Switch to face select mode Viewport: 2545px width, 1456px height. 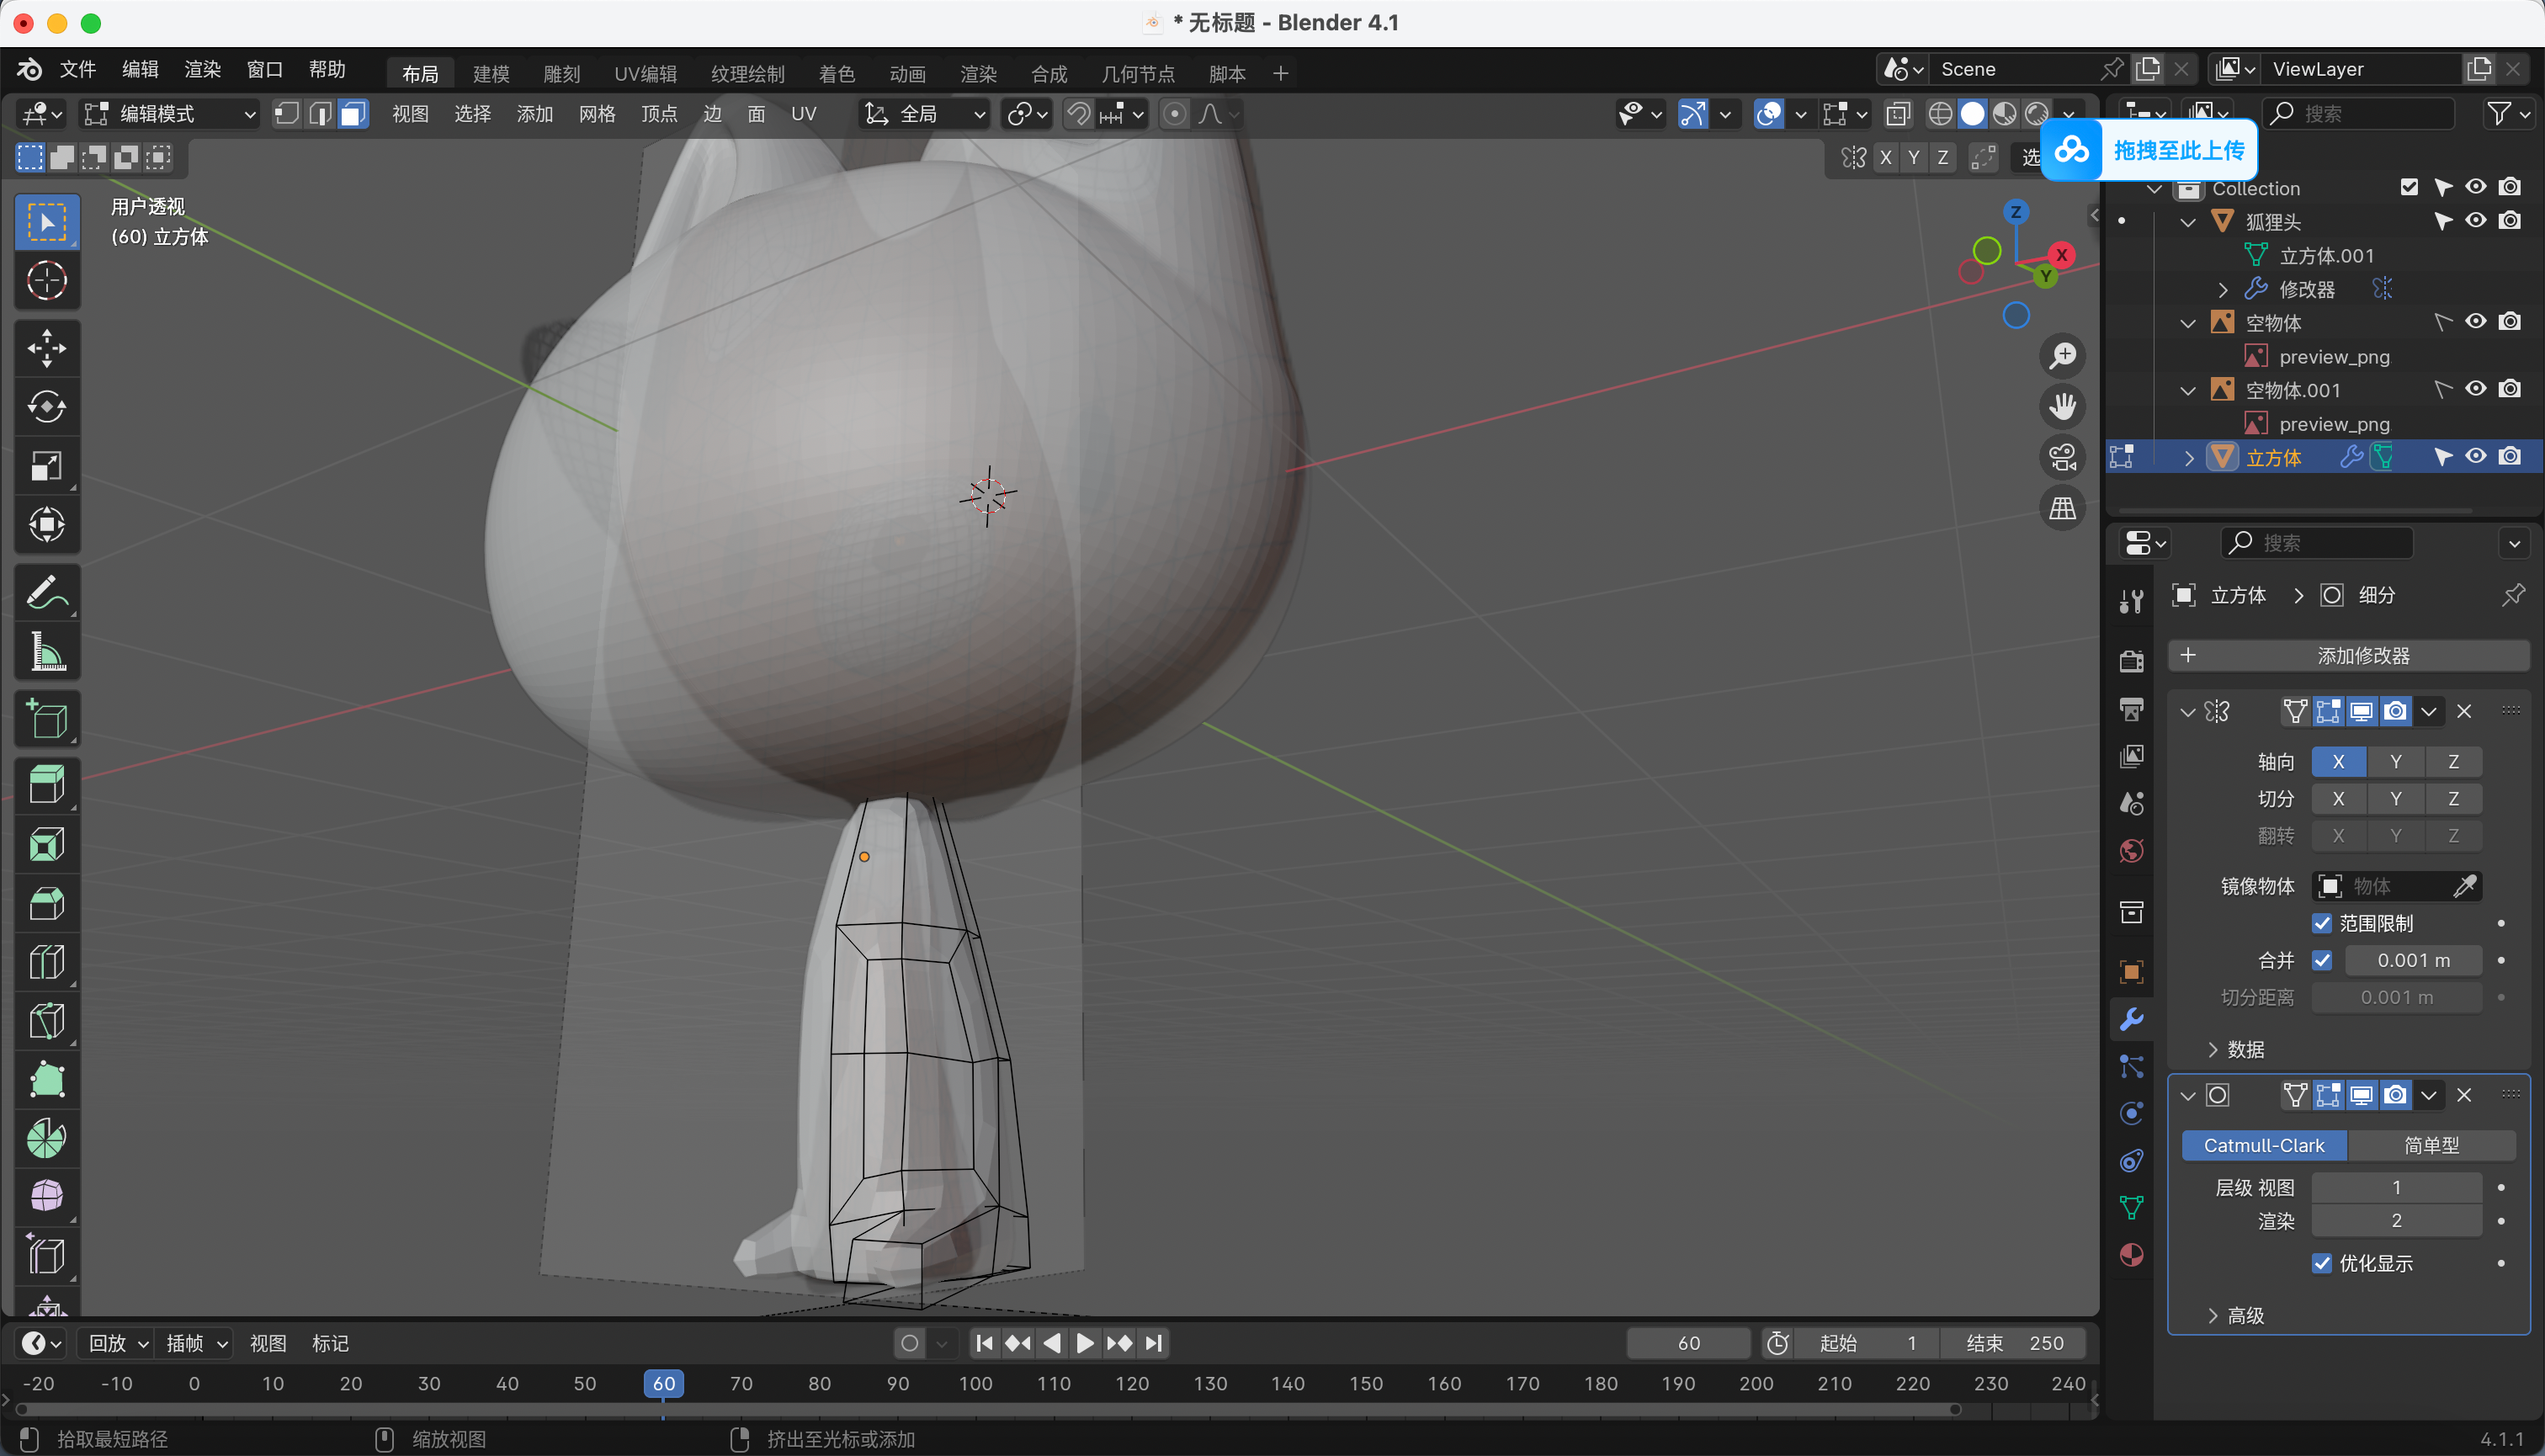pos(352,114)
